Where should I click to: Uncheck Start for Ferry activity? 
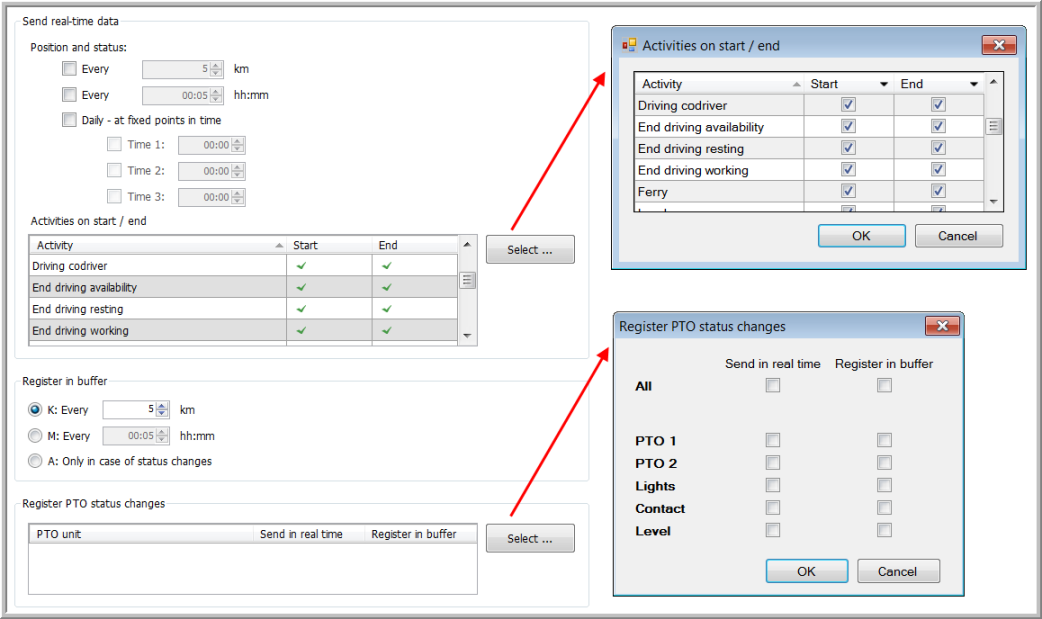[x=848, y=191]
